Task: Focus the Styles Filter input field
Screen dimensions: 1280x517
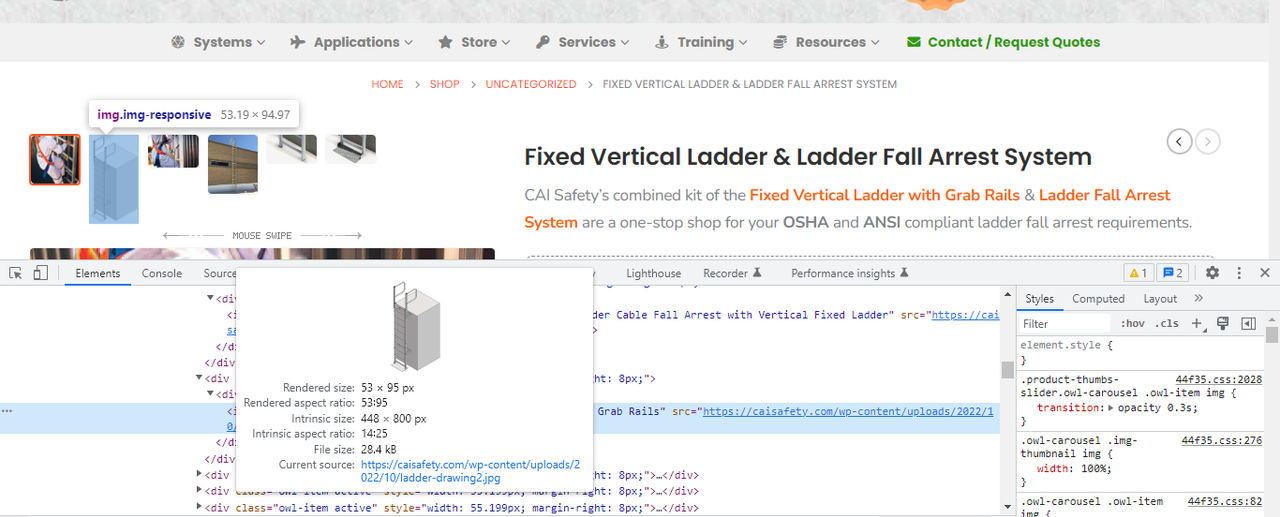Action: (x=1065, y=323)
